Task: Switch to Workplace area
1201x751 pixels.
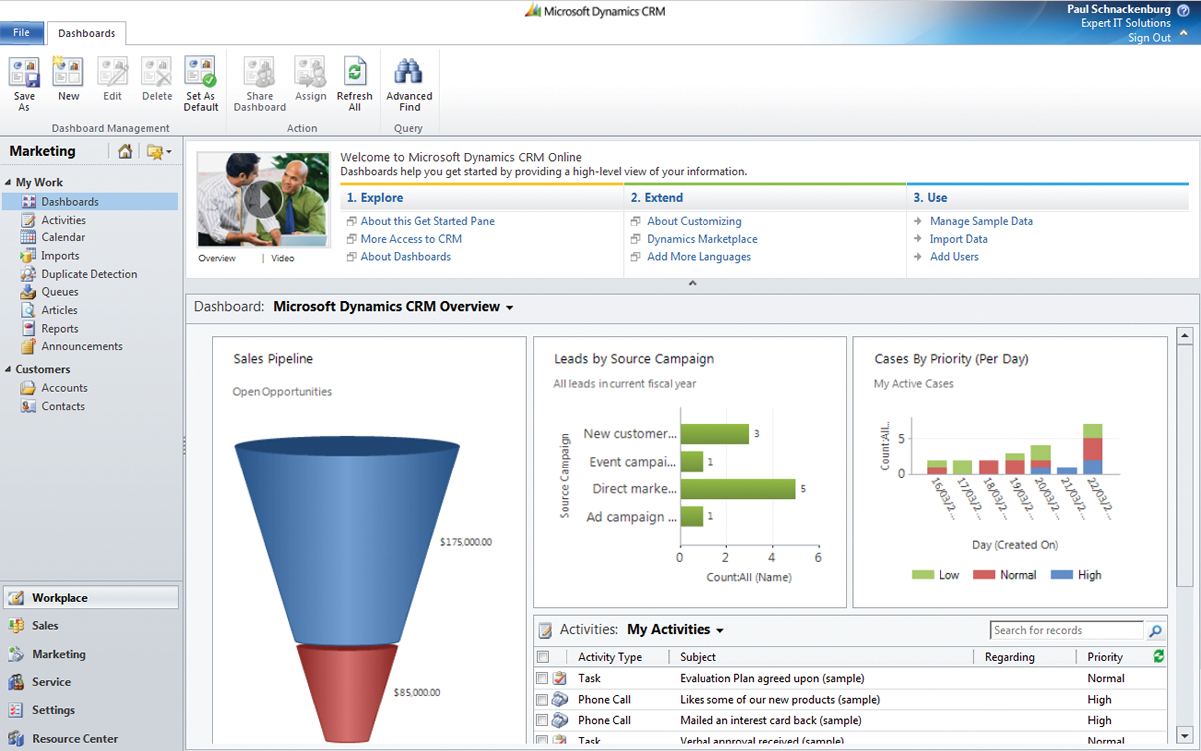Action: [91, 598]
